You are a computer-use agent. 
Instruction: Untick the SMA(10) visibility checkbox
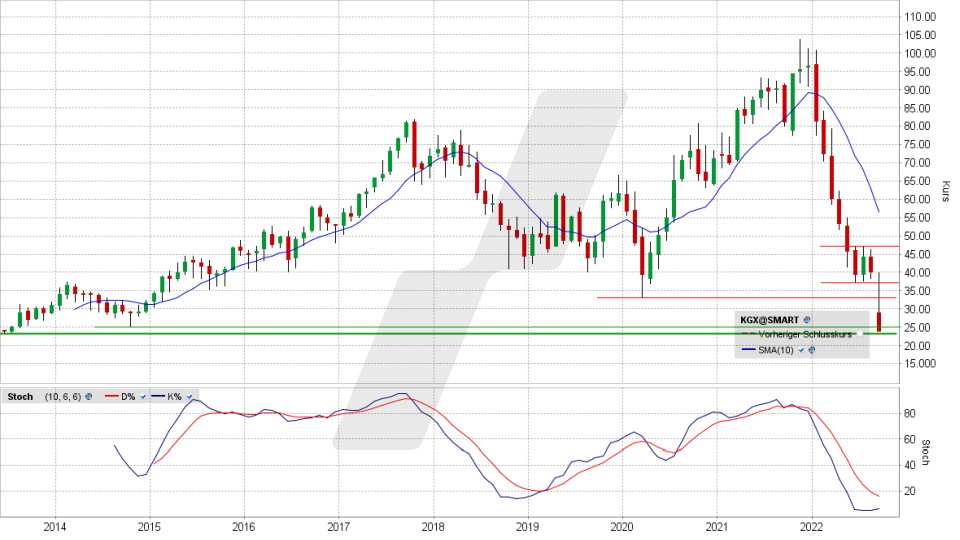pyautogui.click(x=801, y=350)
